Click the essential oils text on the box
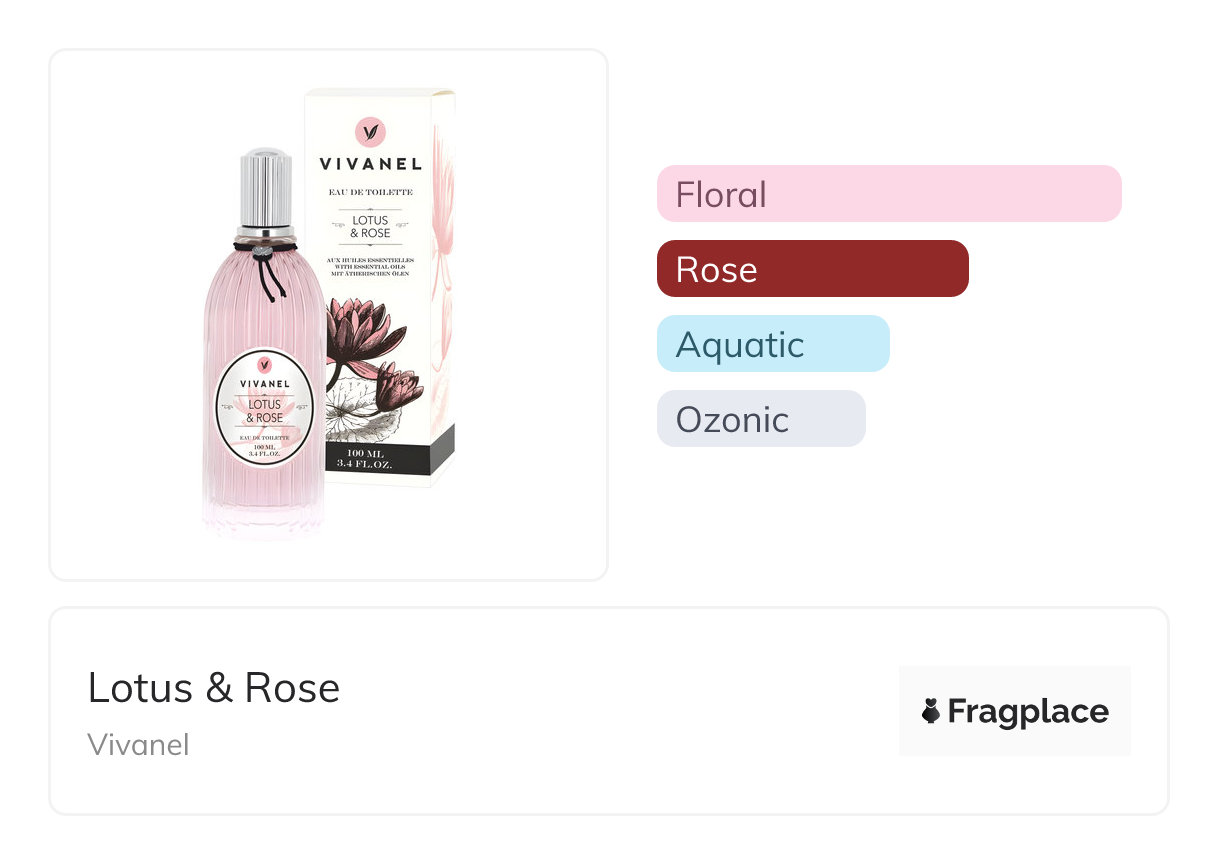Screen dimensions: 1218x864 (x=370, y=267)
